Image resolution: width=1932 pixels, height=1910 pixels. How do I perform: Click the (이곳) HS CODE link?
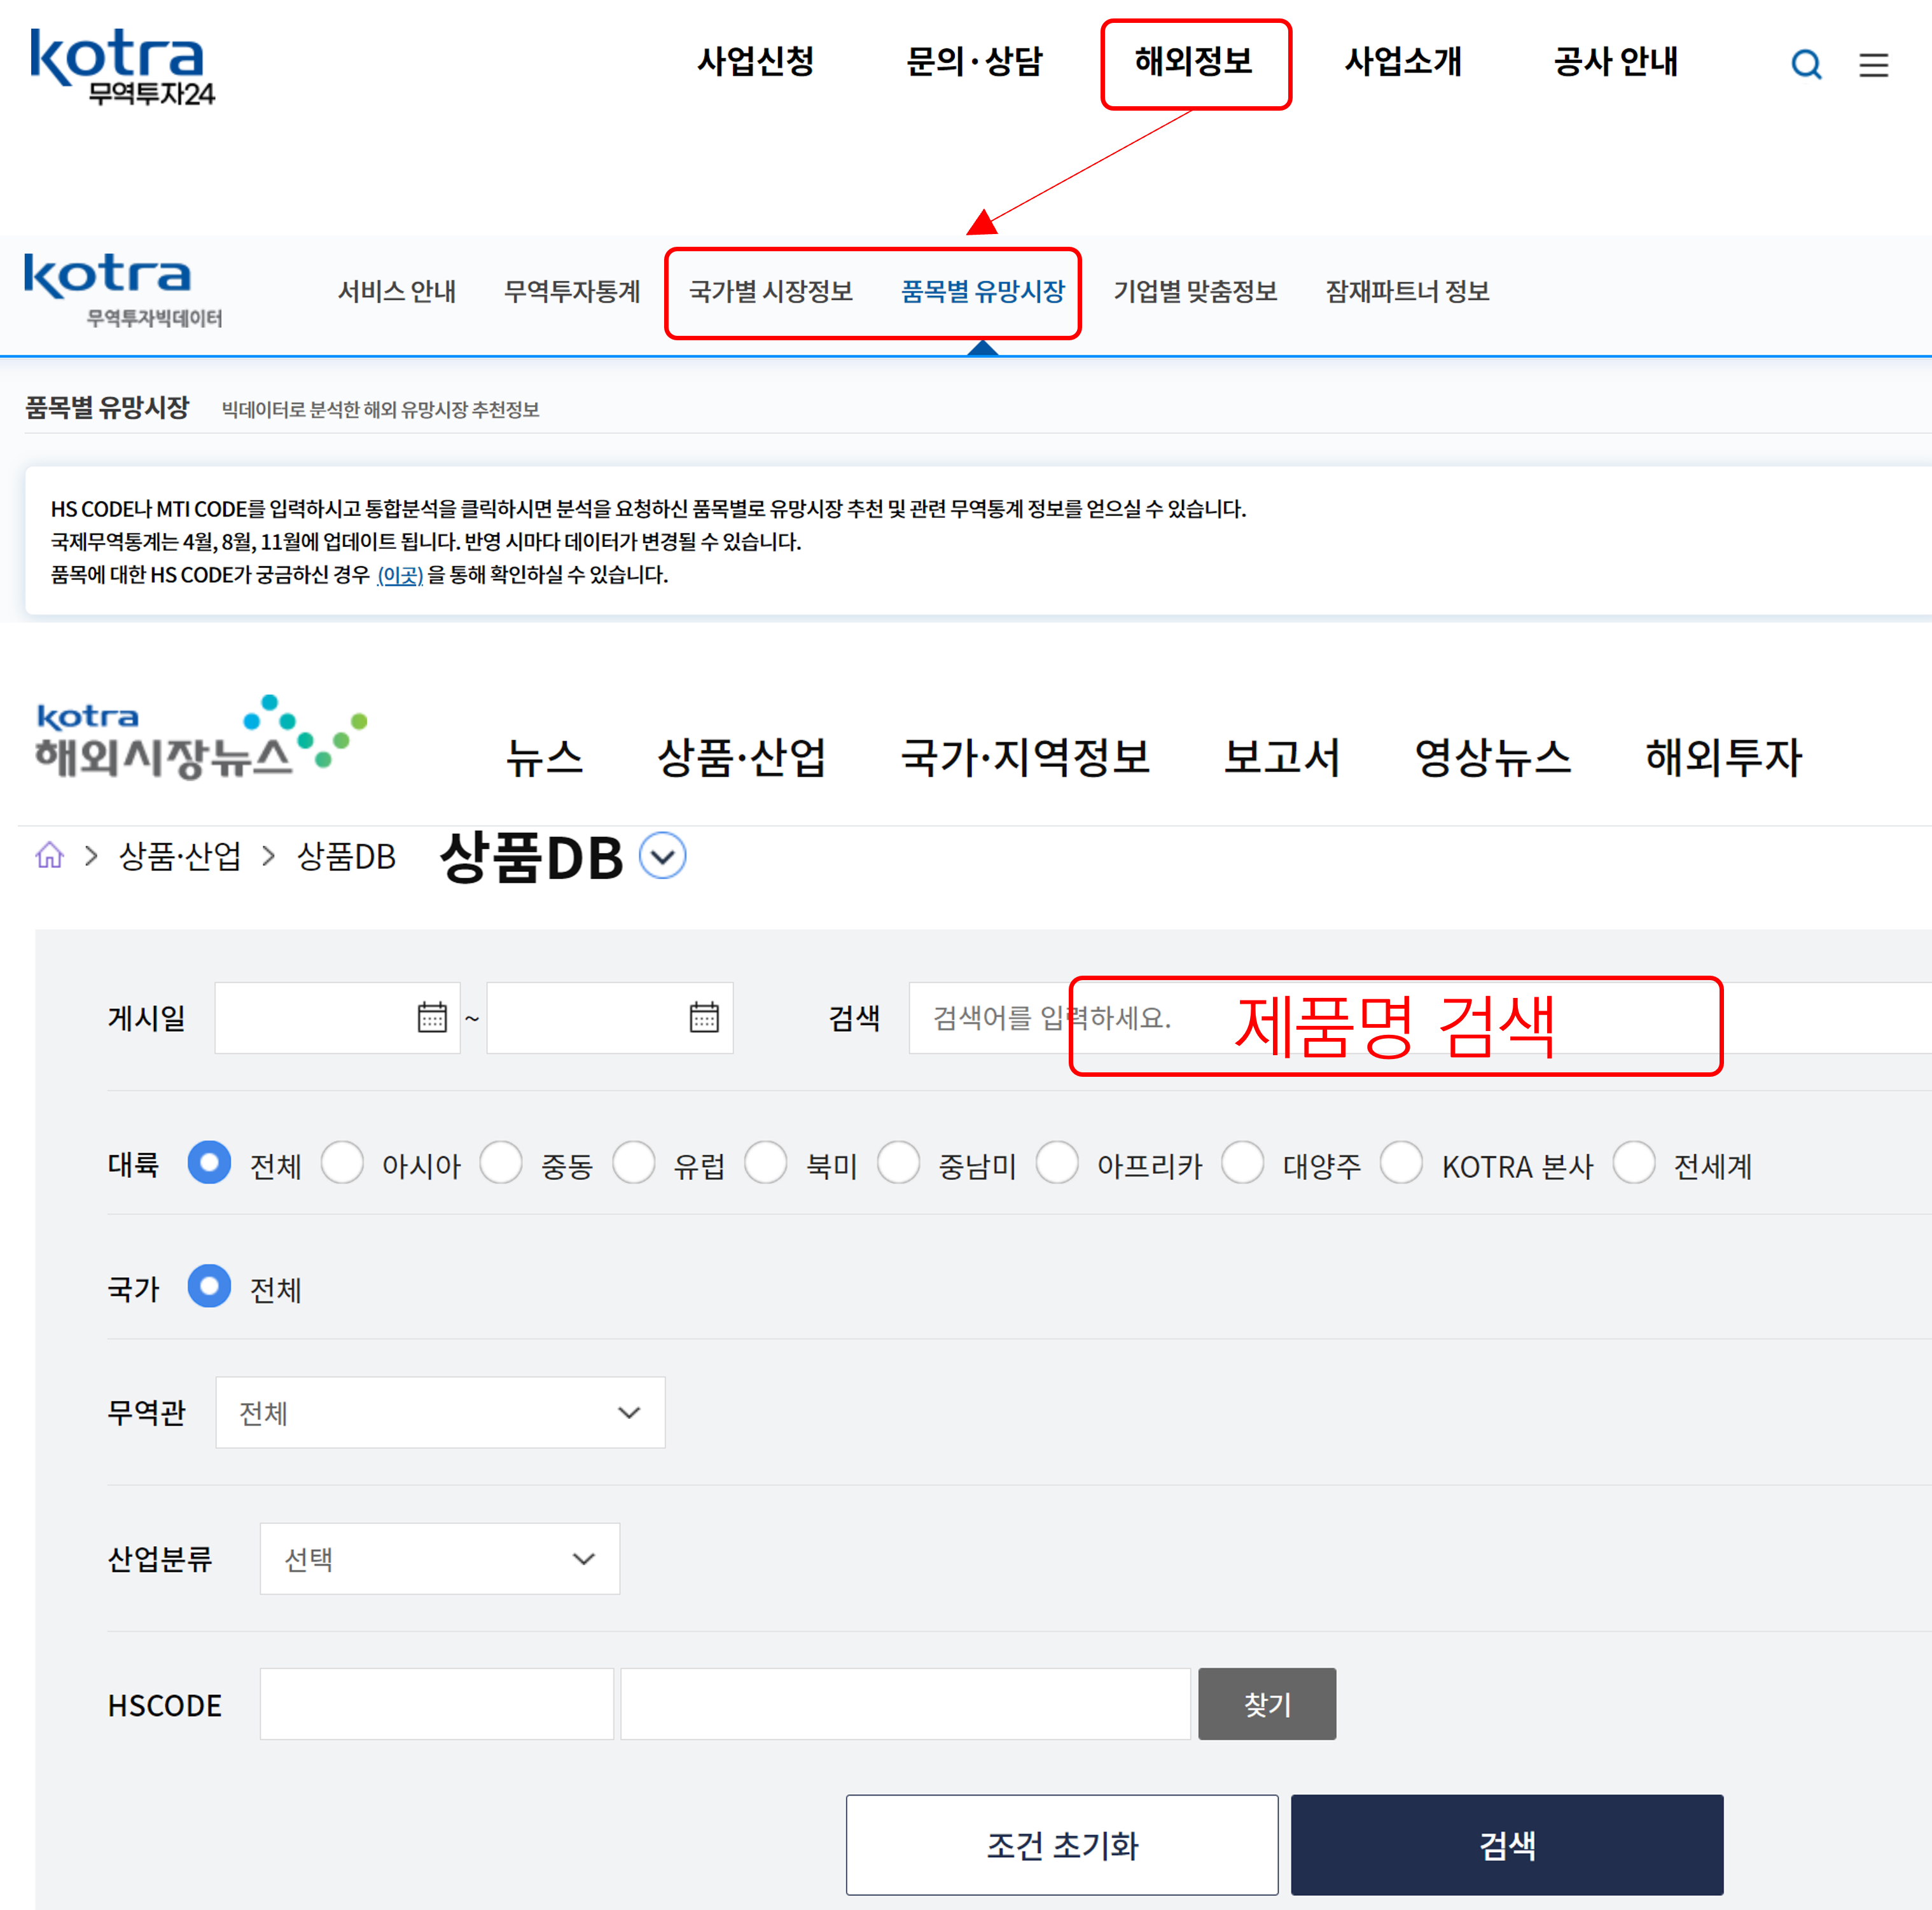(399, 575)
